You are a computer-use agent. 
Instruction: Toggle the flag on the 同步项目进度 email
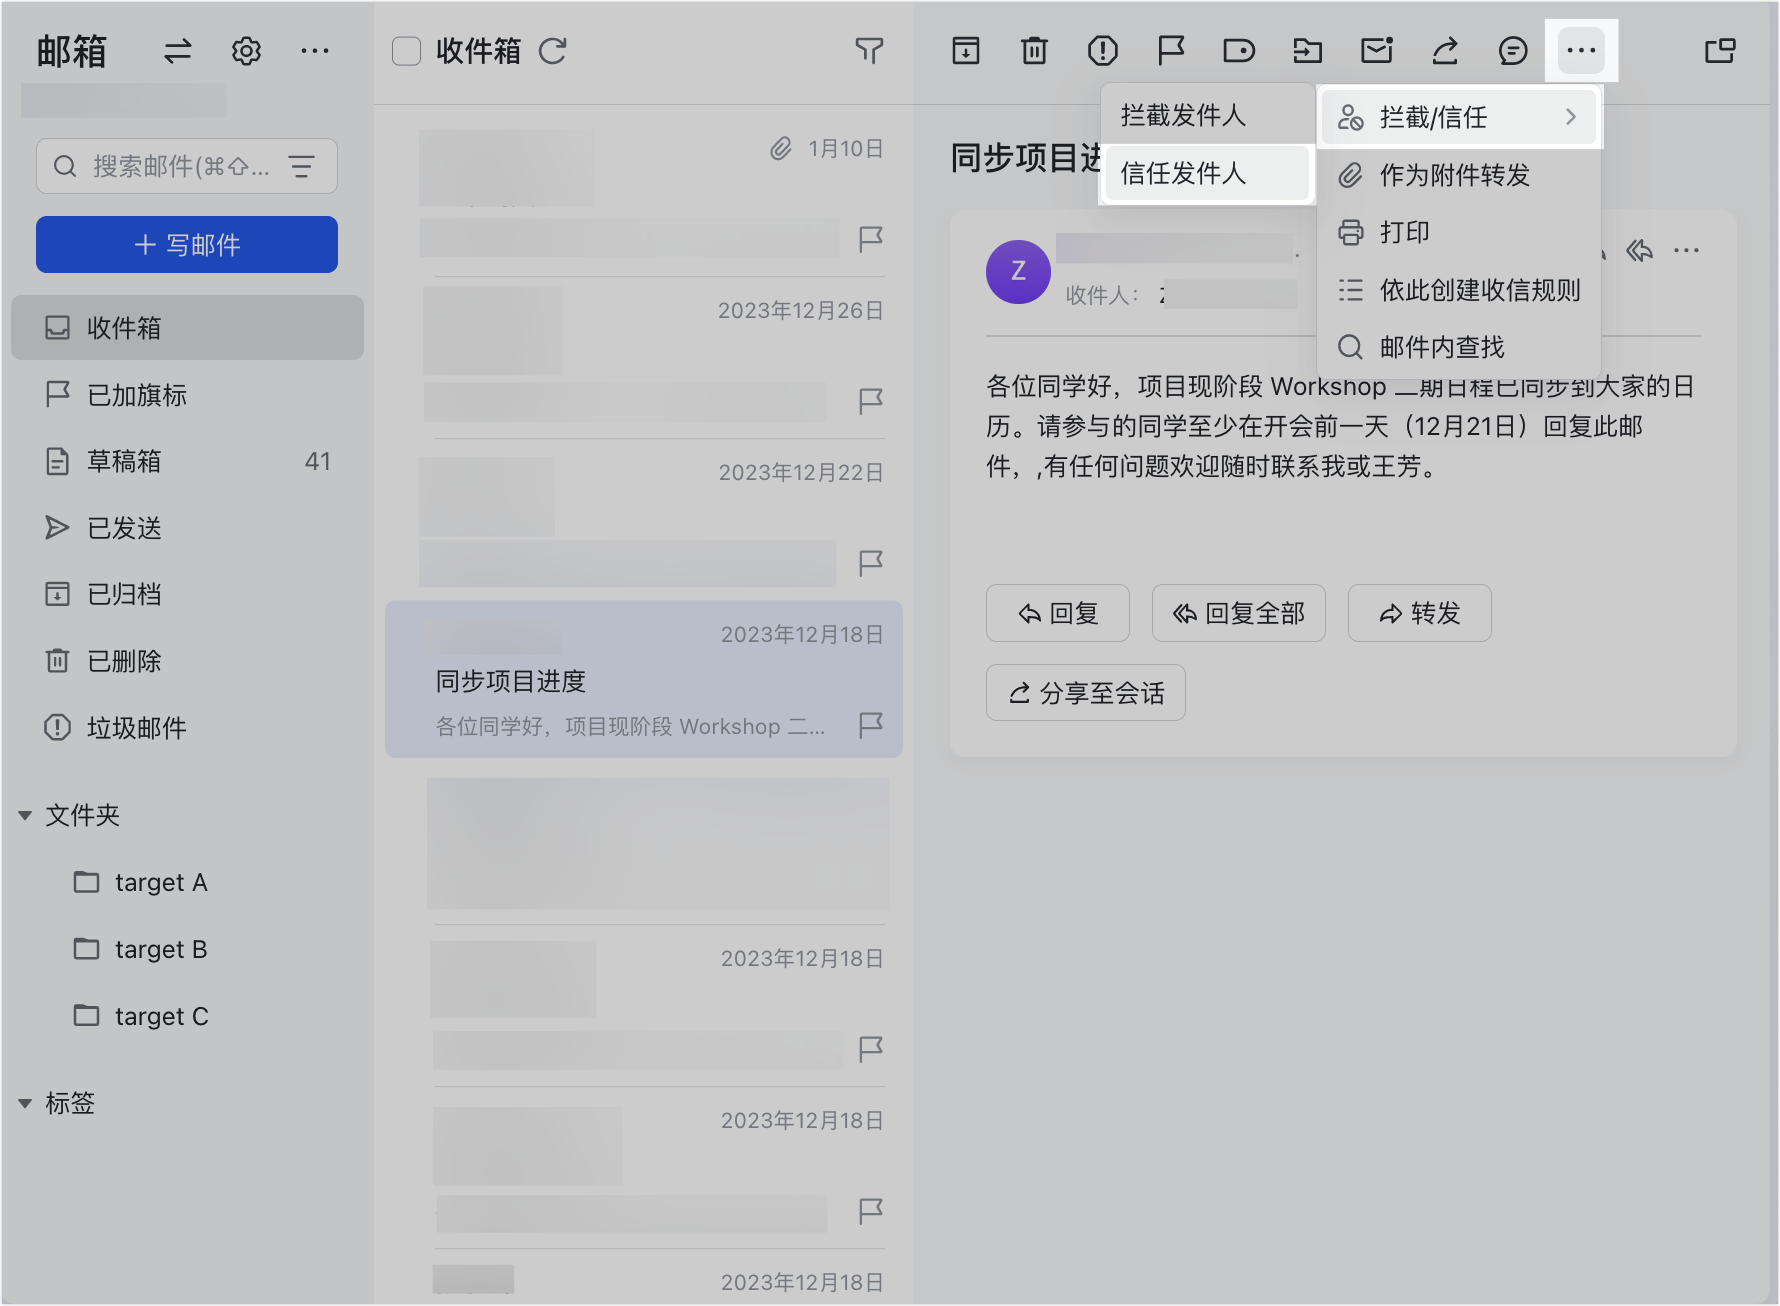[870, 725]
